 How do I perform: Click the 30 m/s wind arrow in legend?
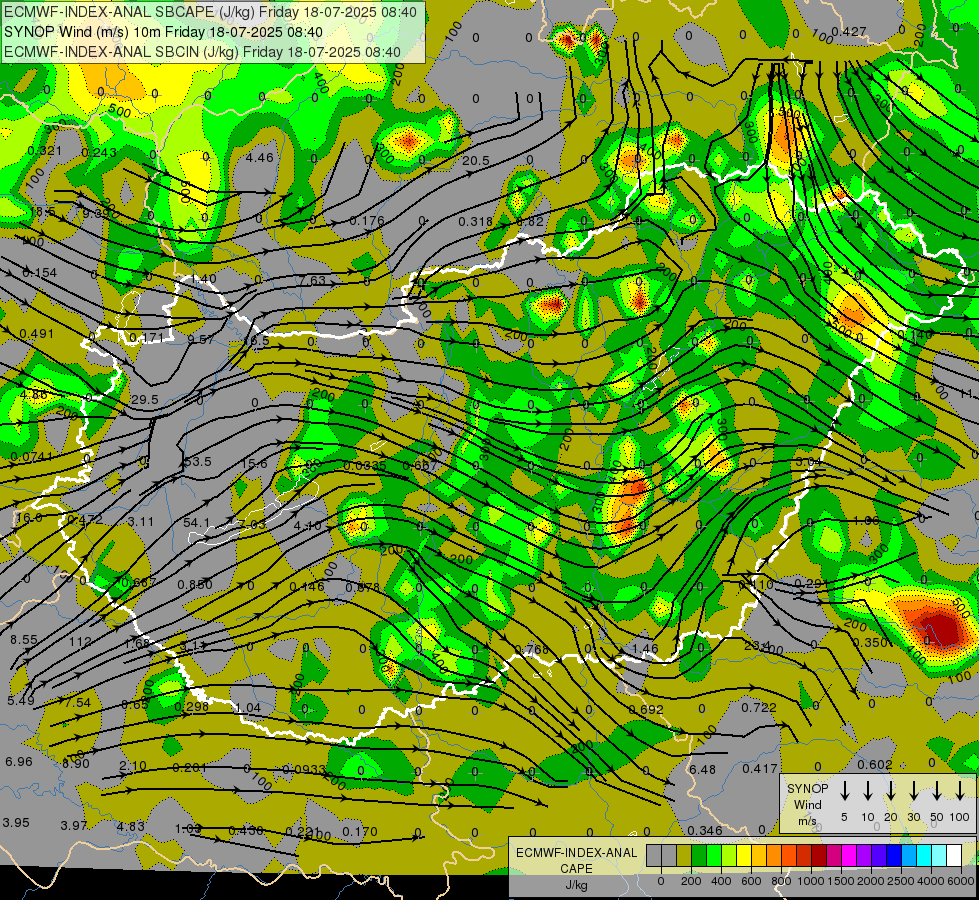[913, 790]
